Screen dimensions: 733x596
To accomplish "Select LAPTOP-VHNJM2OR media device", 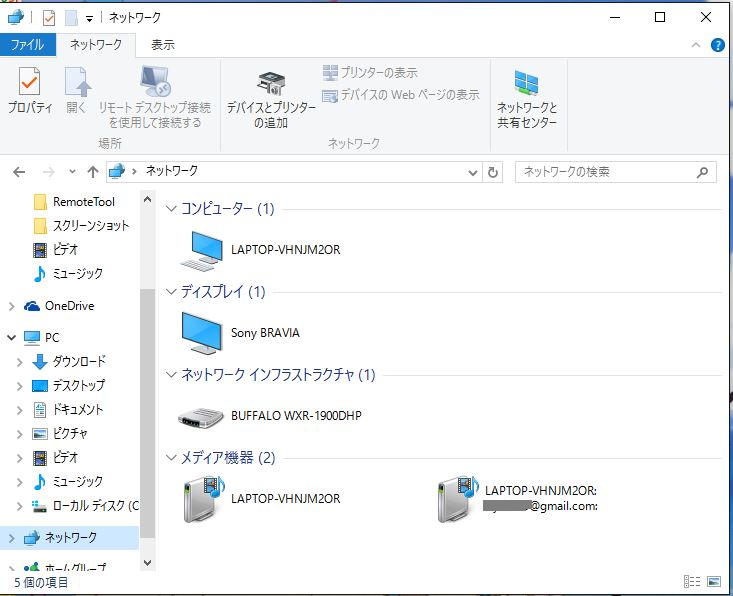I will click(262, 499).
